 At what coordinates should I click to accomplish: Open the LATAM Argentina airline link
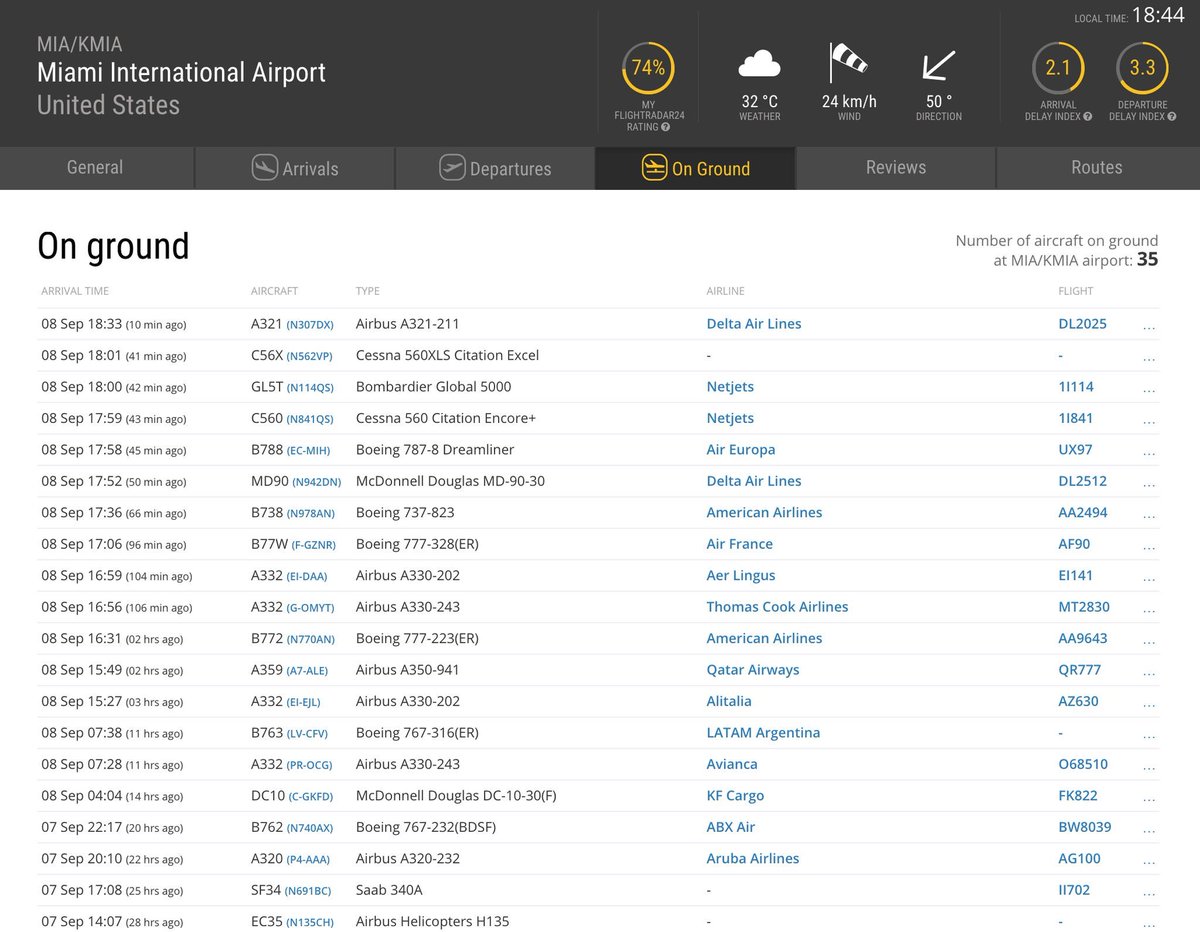click(763, 733)
